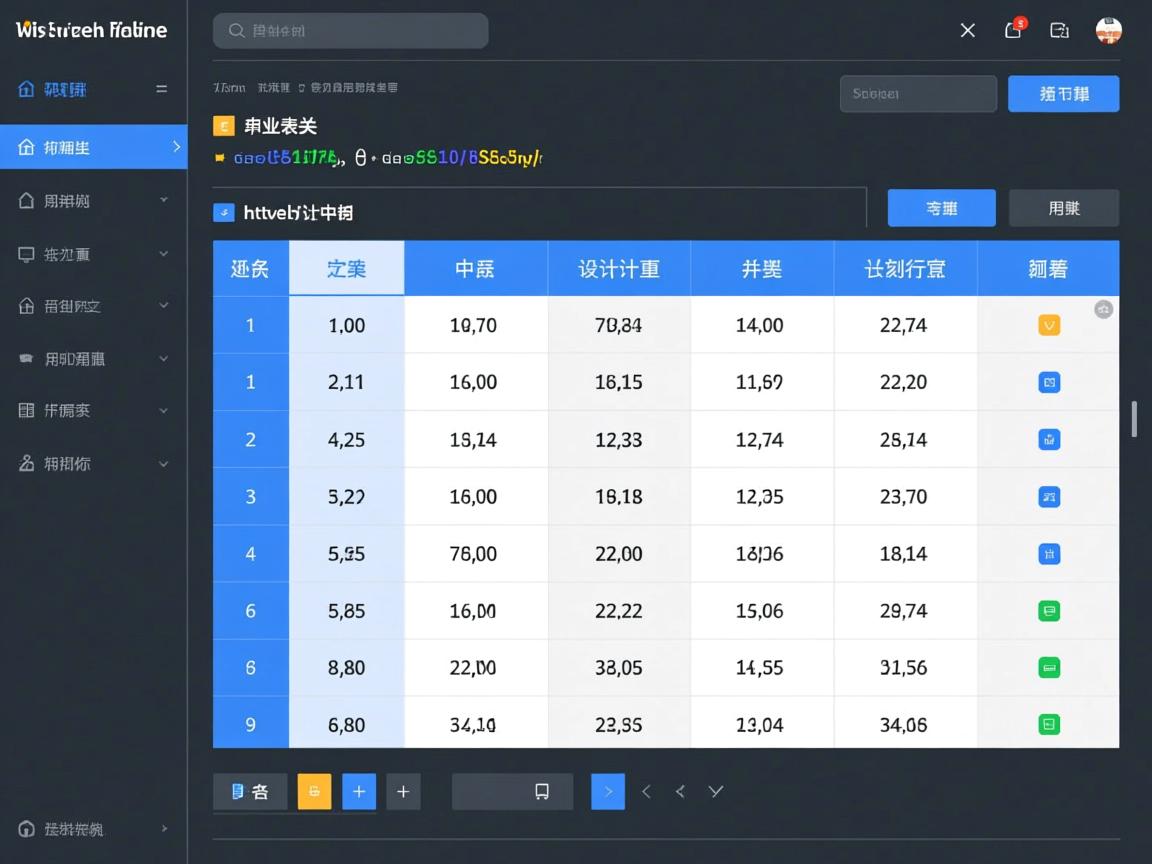Click the orange square swatch beside the page title
Viewport: 1152px width, 864px height.
click(x=222, y=126)
